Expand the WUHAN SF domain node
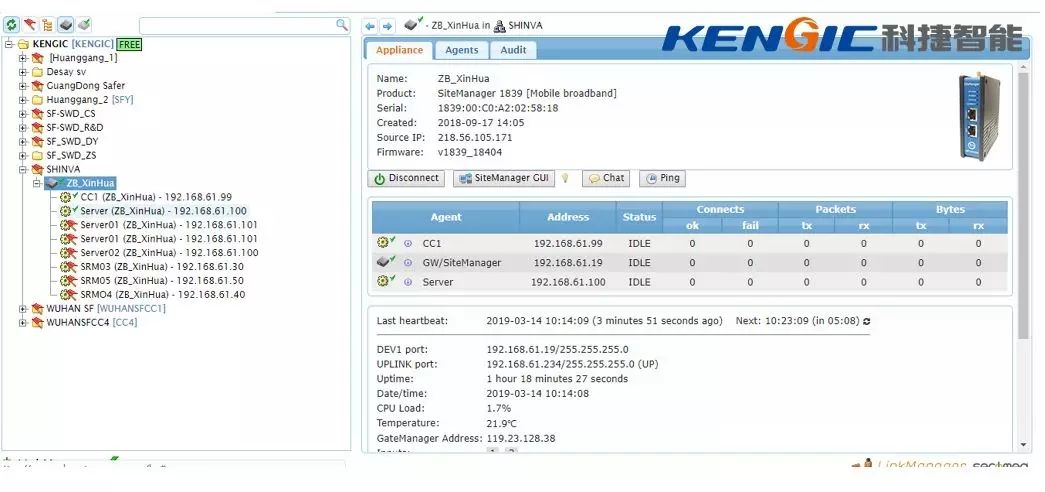Viewport: 1045px width, 492px height. pos(23,309)
